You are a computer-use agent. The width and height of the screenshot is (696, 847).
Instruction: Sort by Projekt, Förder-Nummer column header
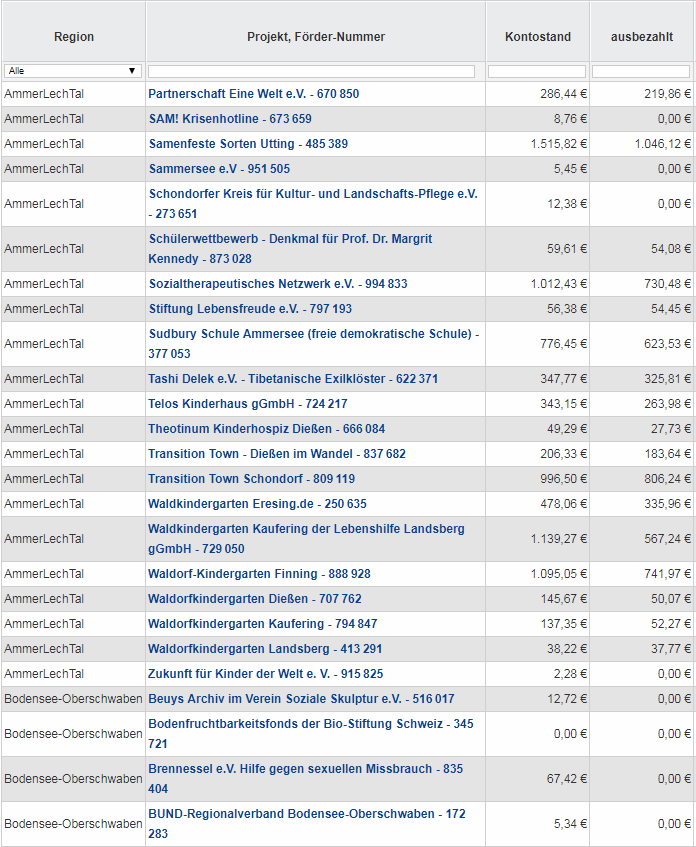point(316,37)
